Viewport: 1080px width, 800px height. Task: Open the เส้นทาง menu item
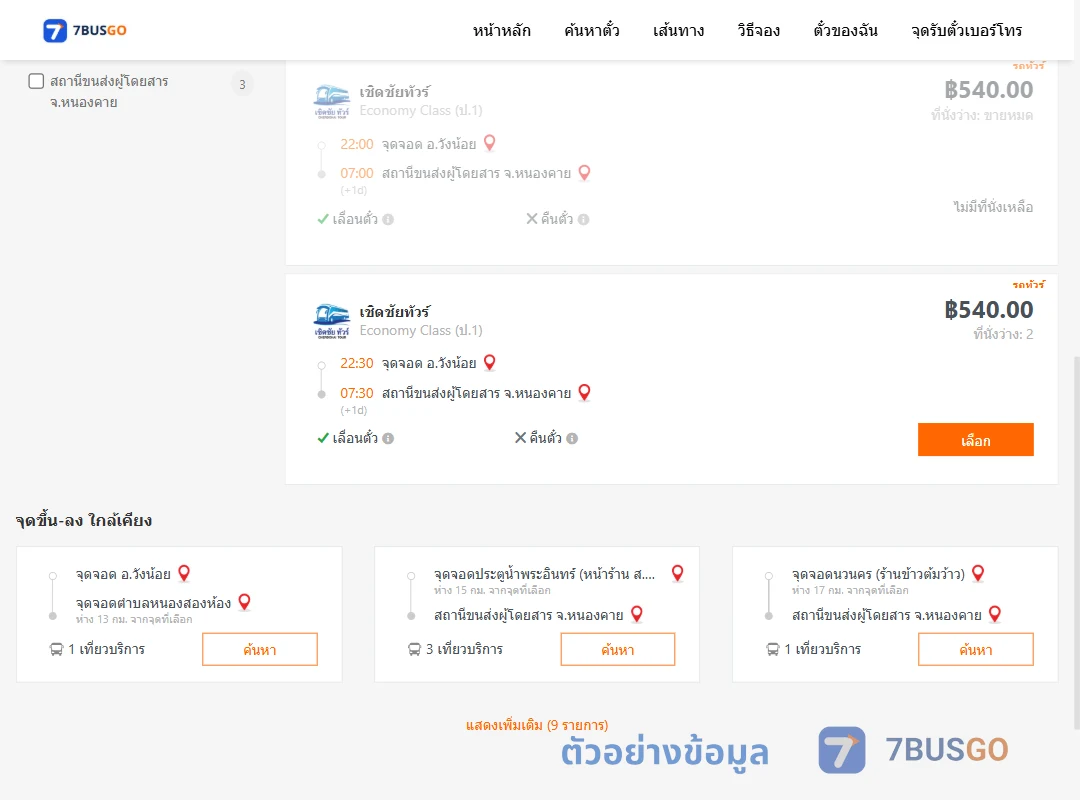[x=678, y=30]
